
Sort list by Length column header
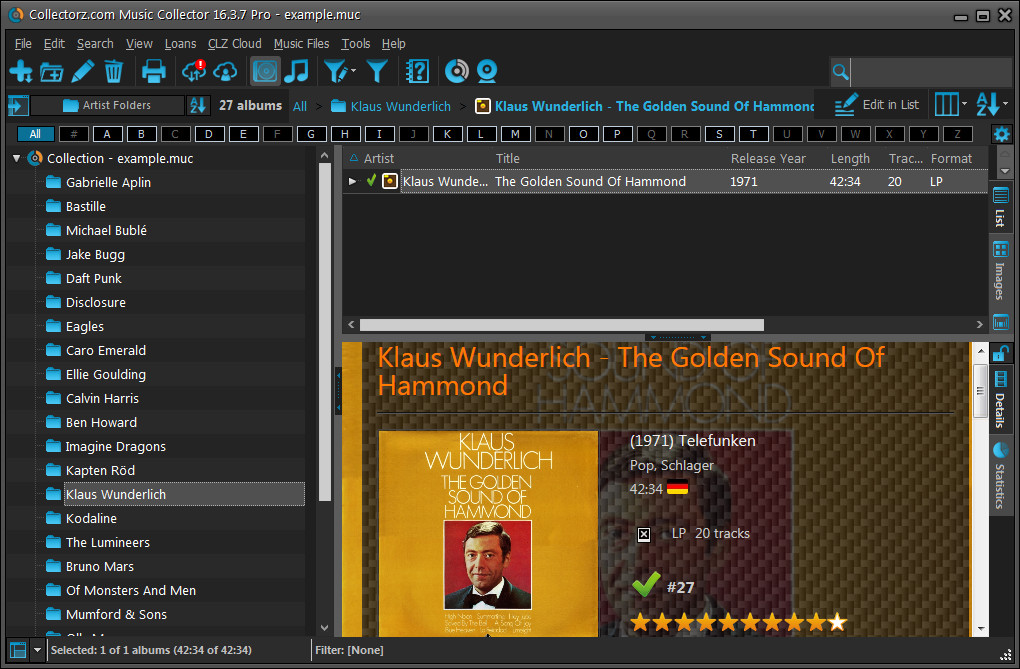point(850,158)
